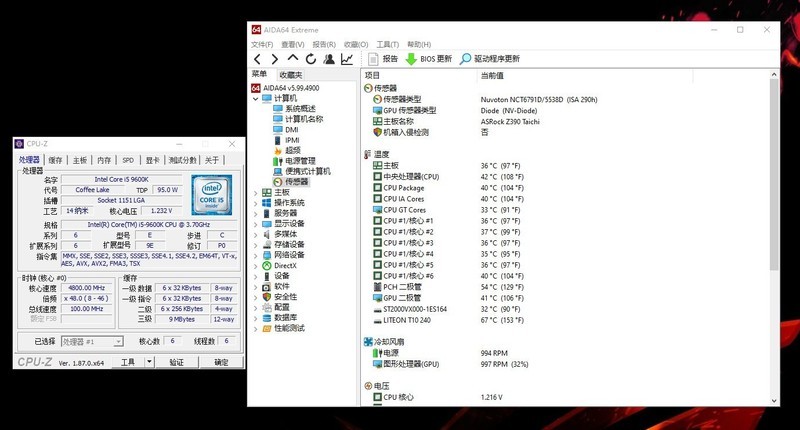Expand the 网络设备 tree node
The height and width of the screenshot is (430, 800).
tap(256, 255)
